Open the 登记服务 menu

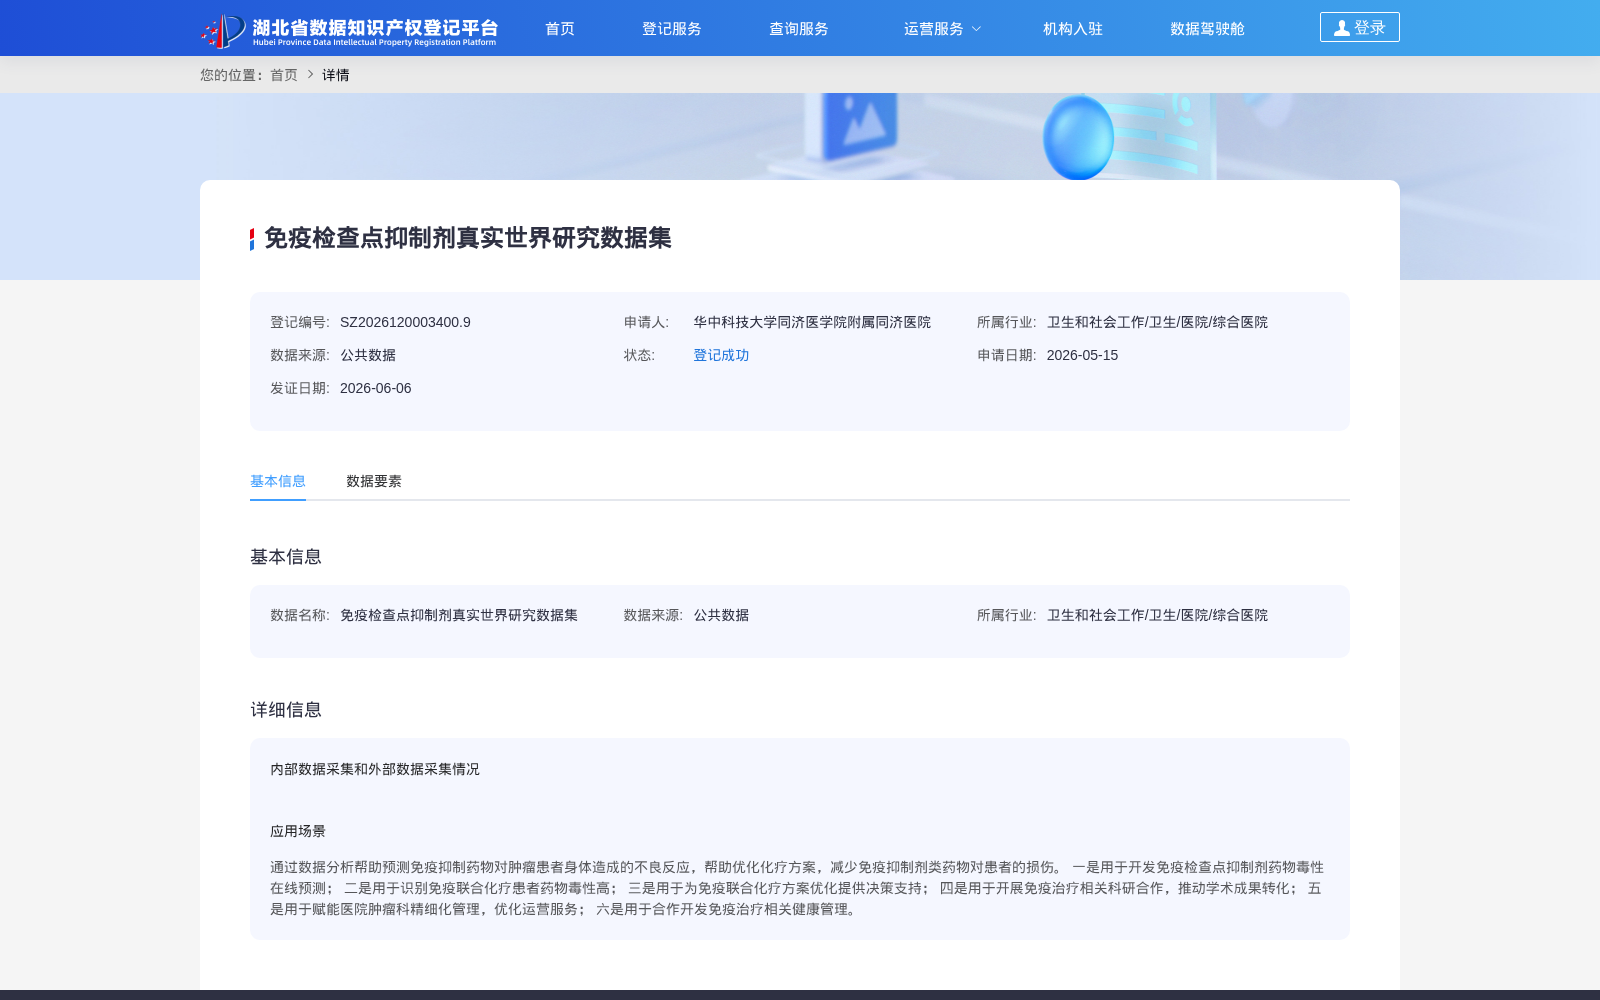pyautogui.click(x=672, y=29)
